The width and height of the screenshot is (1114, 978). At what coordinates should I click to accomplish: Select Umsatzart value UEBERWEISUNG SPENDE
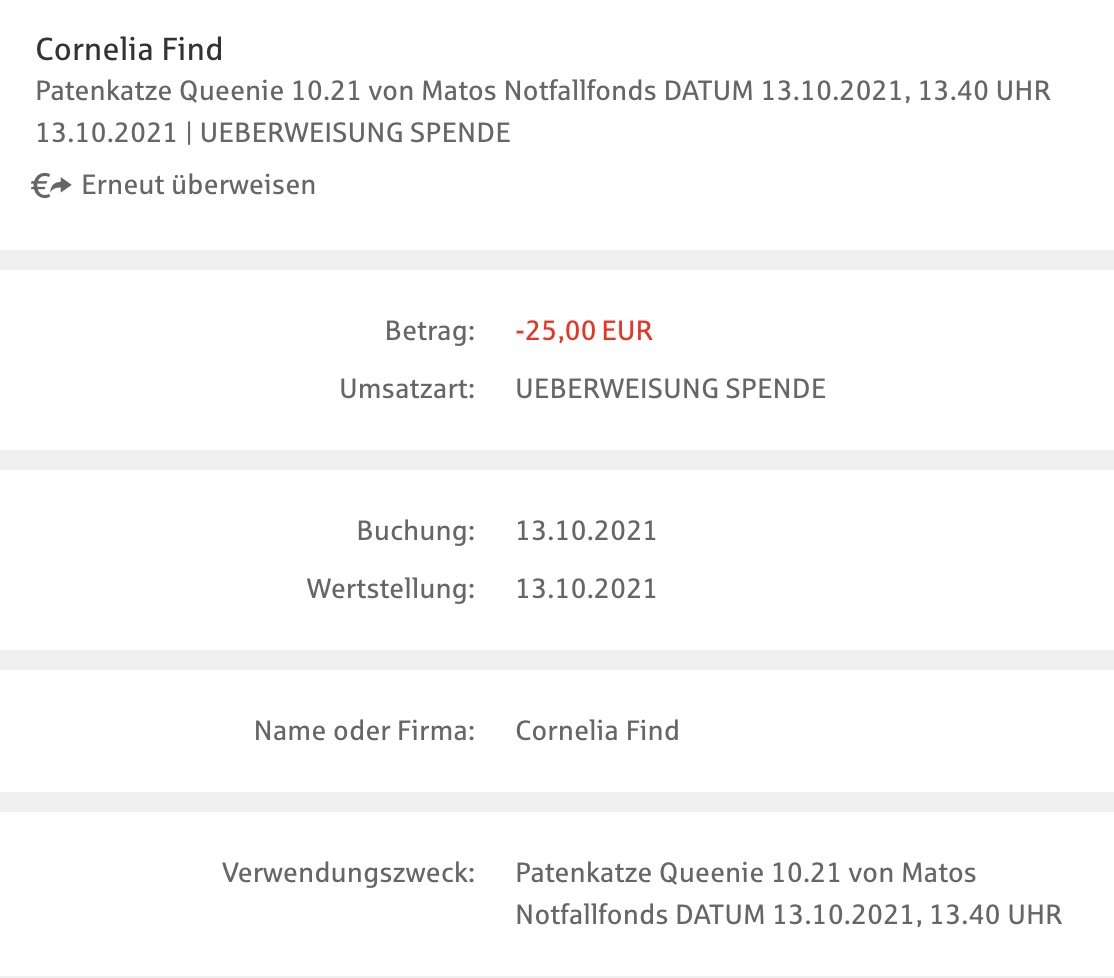point(671,389)
